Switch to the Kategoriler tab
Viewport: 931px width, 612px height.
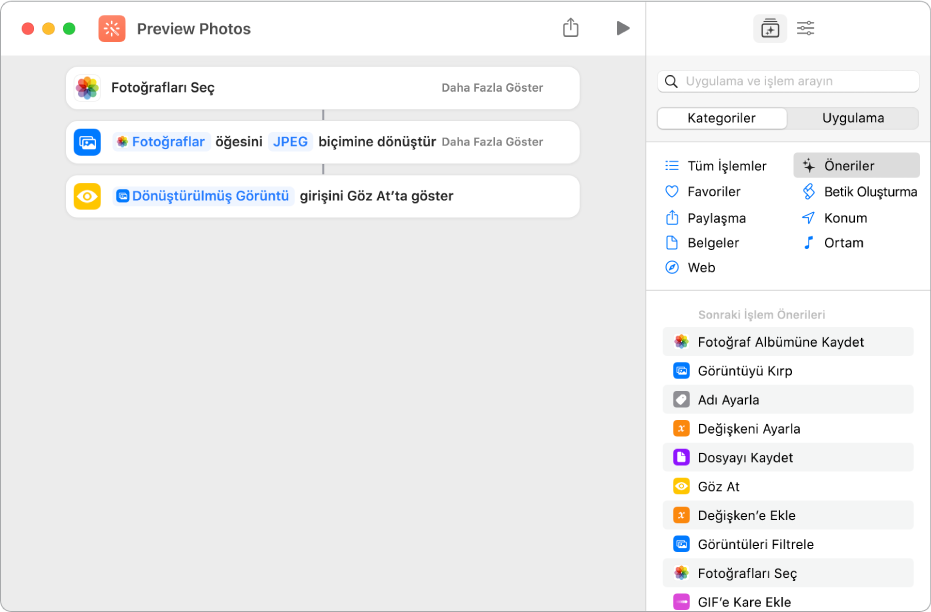pos(722,118)
